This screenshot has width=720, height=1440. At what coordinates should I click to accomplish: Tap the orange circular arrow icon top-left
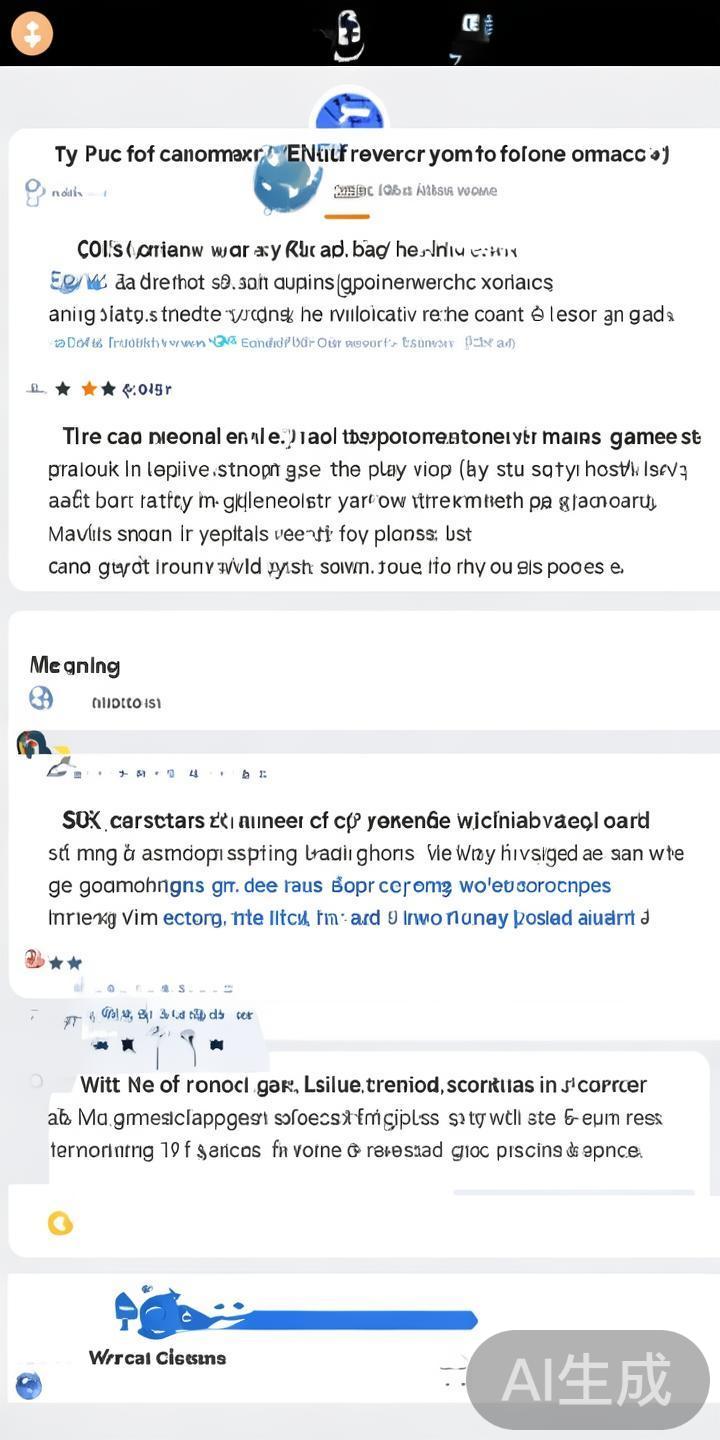tap(32, 33)
